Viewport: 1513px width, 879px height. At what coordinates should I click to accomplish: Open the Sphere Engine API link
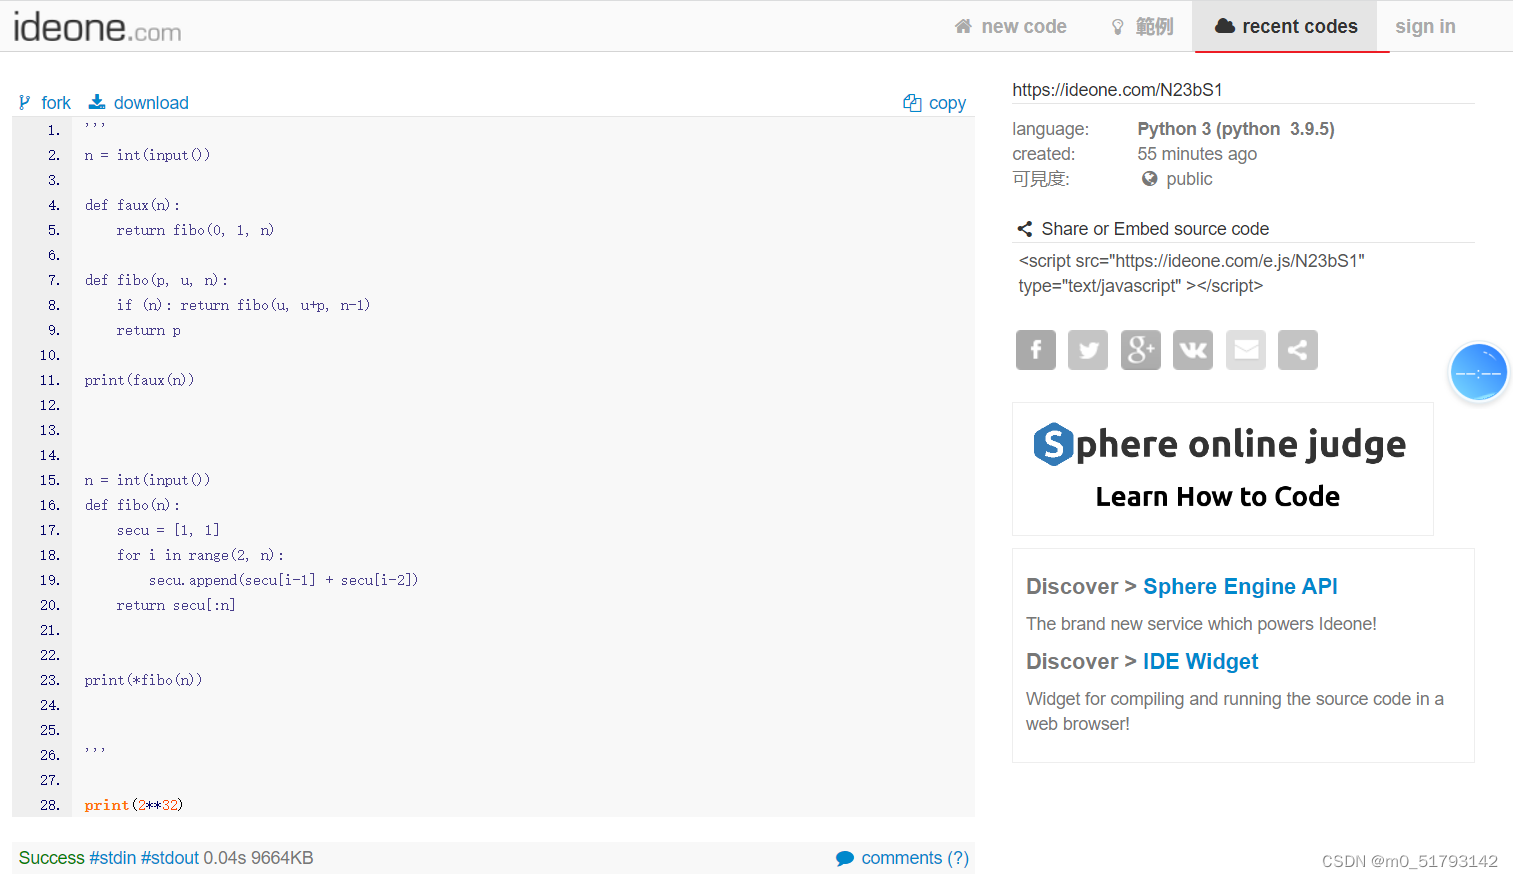1240,586
